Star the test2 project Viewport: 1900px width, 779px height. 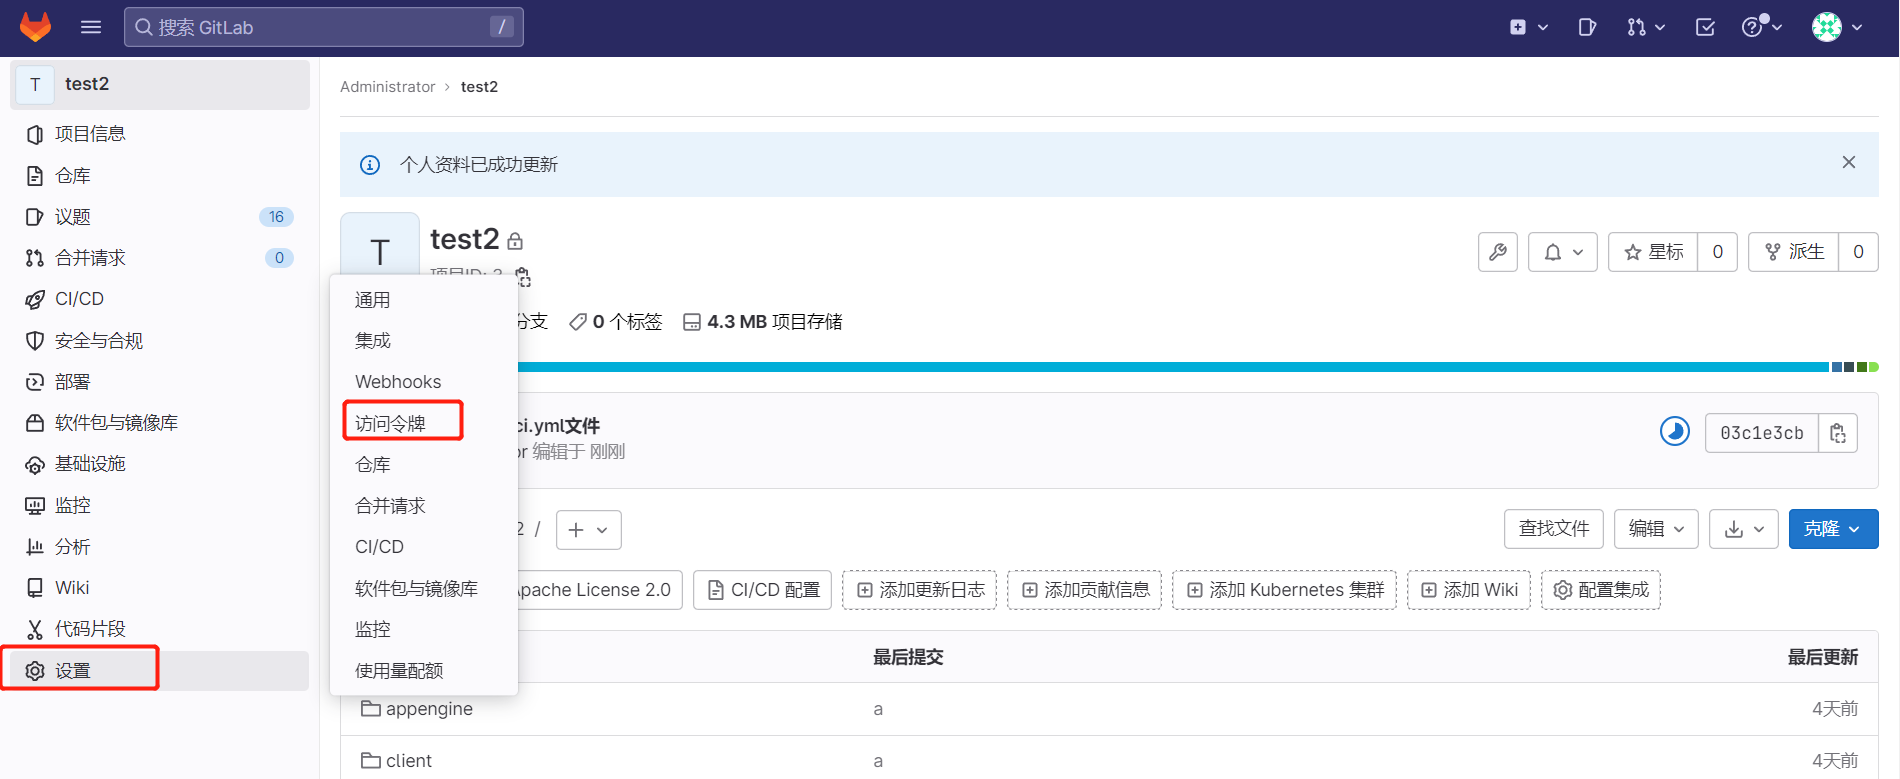tap(1654, 252)
